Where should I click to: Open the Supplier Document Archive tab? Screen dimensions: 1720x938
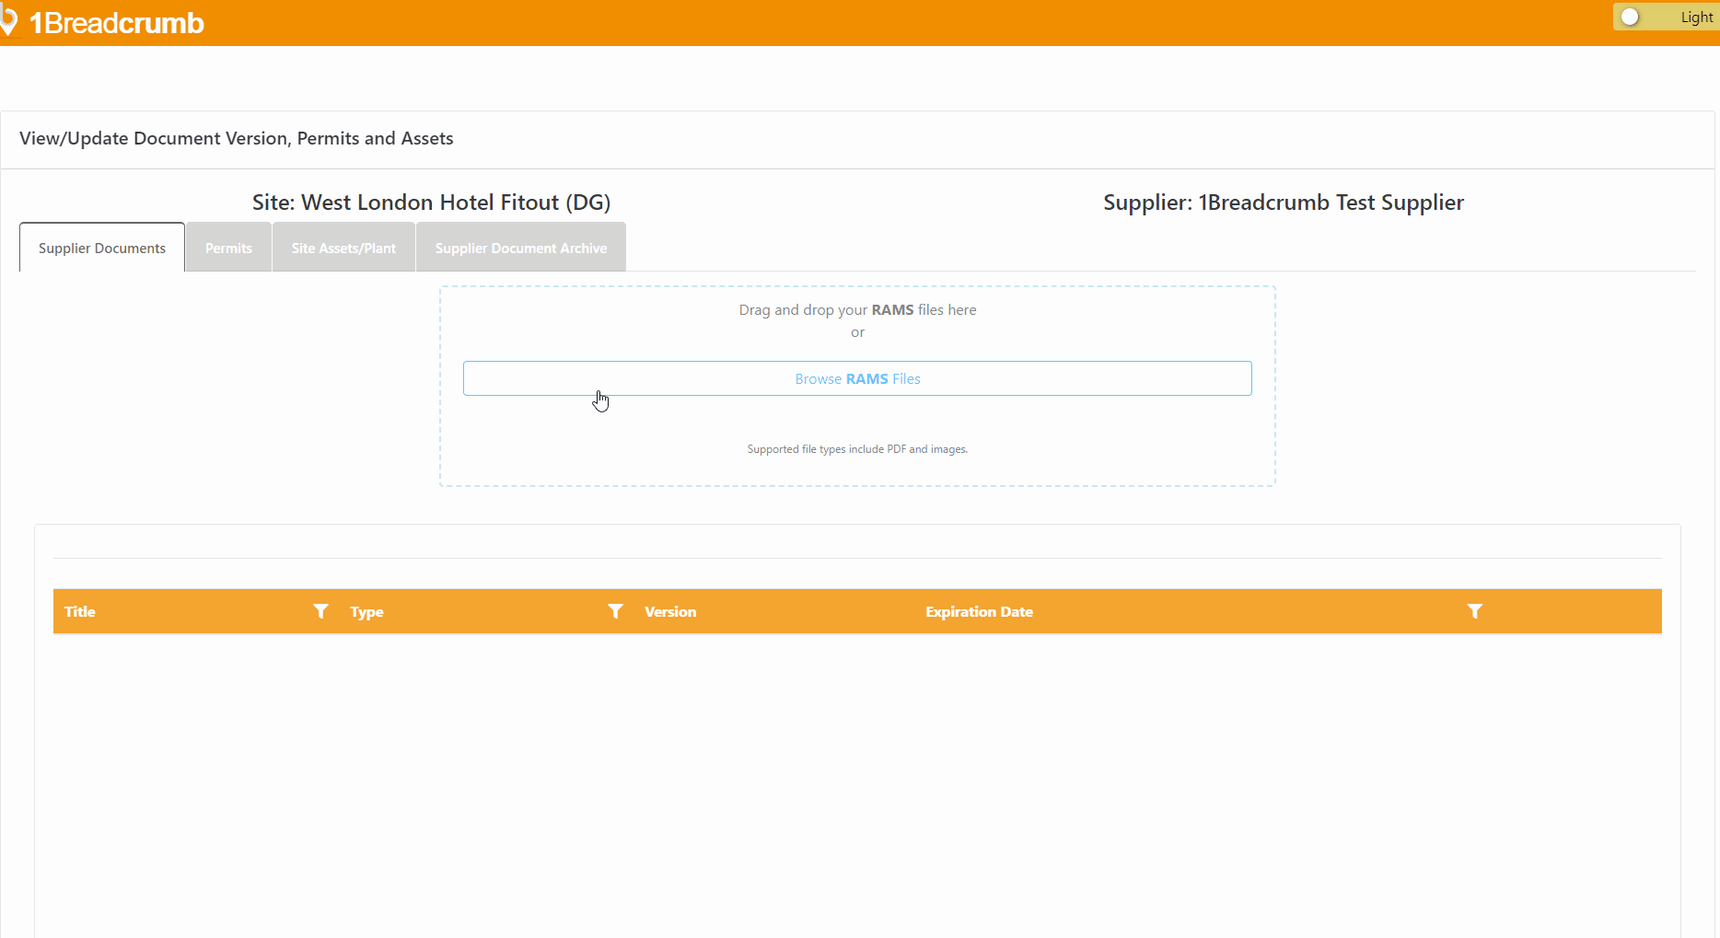tap(521, 247)
